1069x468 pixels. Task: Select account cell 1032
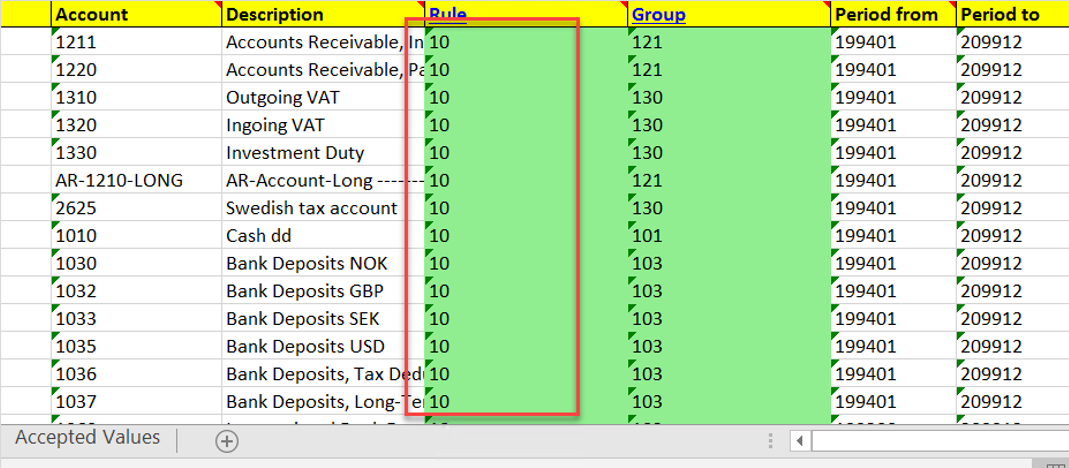tap(136, 291)
